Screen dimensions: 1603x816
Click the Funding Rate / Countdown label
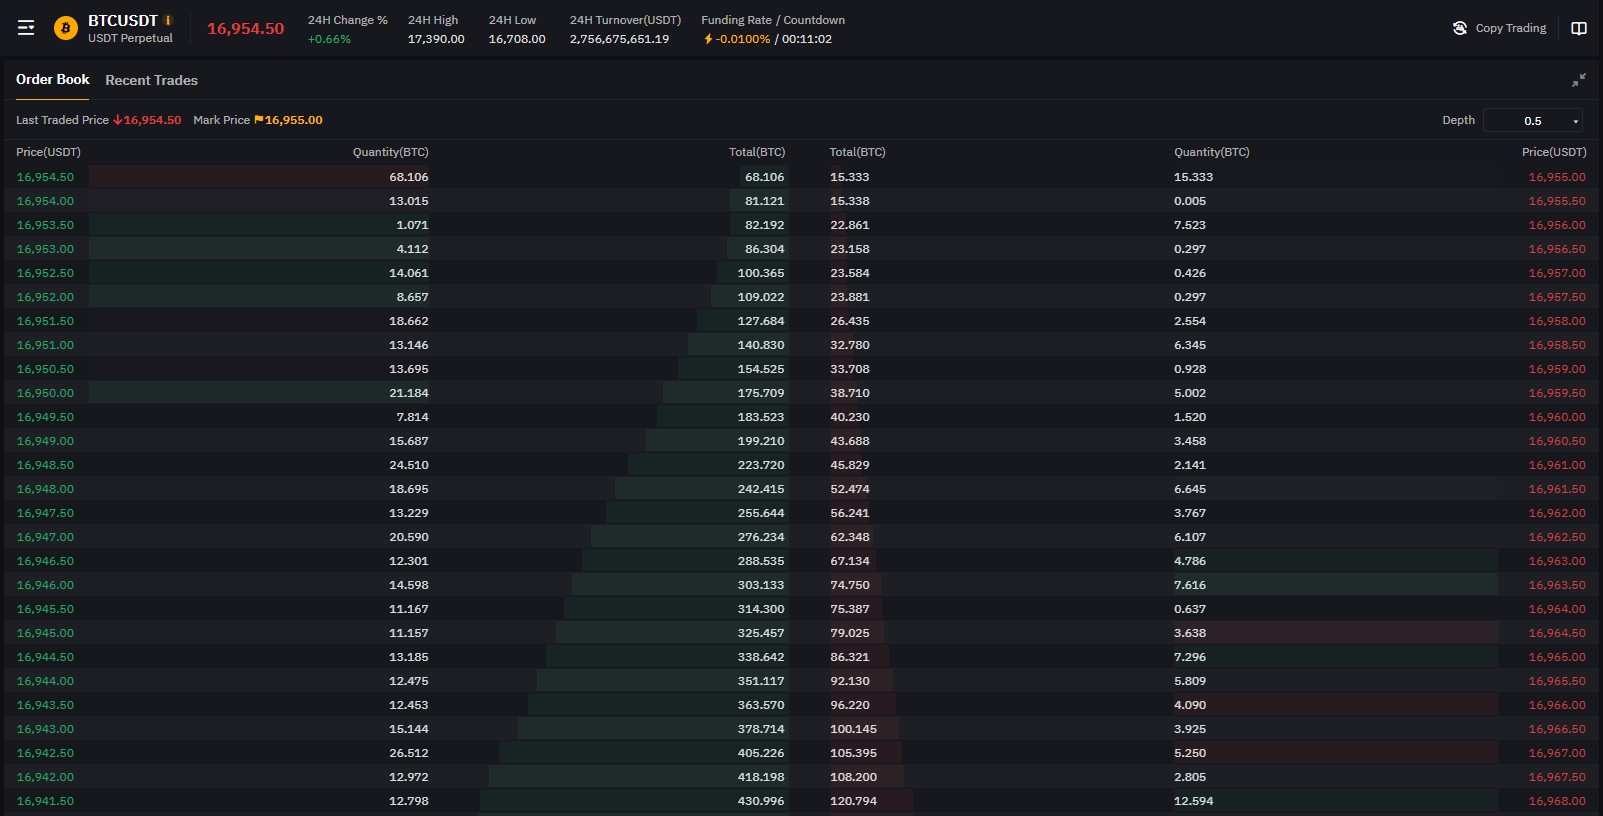(773, 20)
